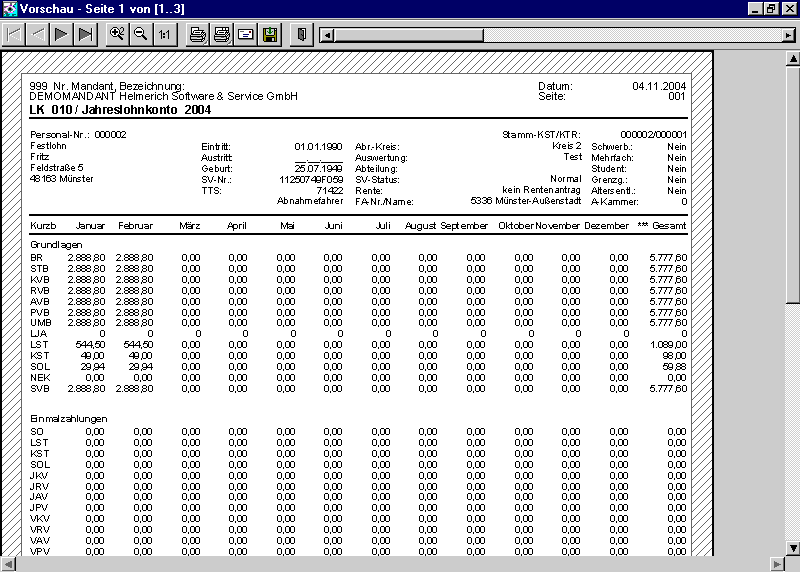The height and width of the screenshot is (572, 800).
Task: Click 'SVB' row label
Action: point(40,389)
